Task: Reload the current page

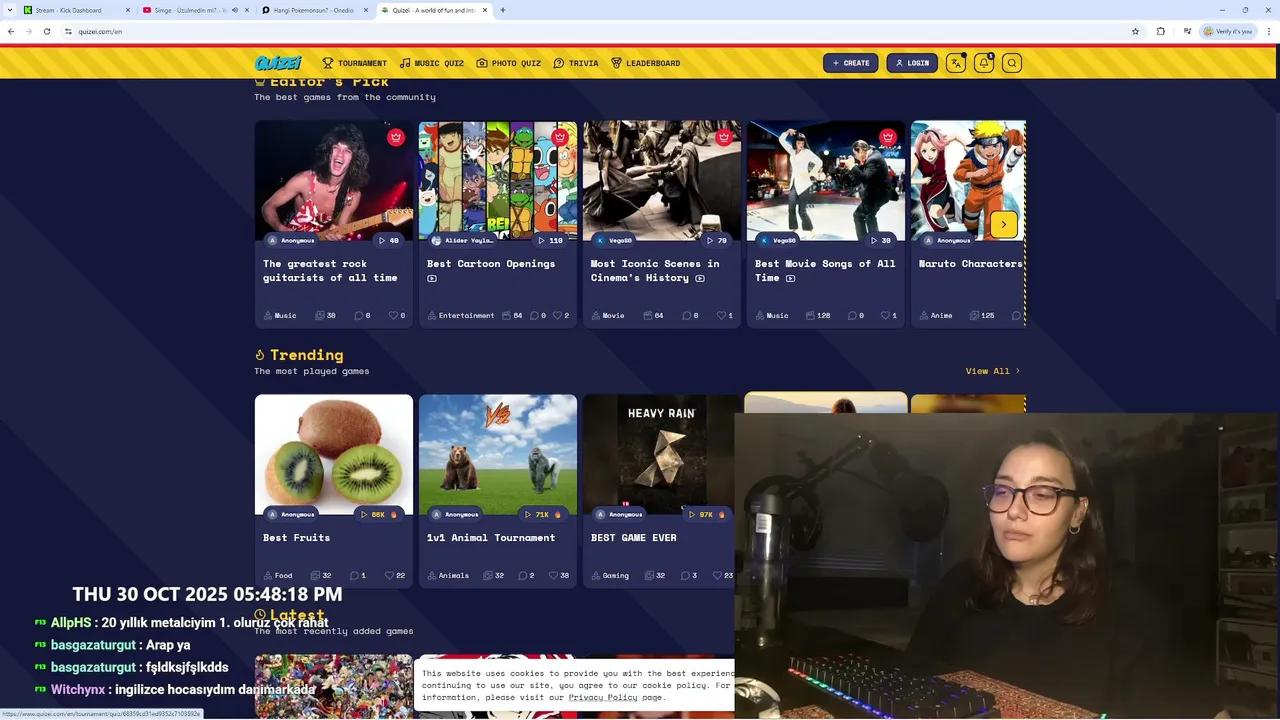Action: coord(46,31)
